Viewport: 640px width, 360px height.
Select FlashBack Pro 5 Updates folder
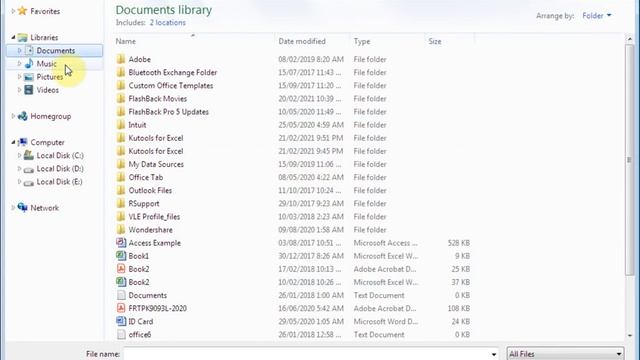169,111
